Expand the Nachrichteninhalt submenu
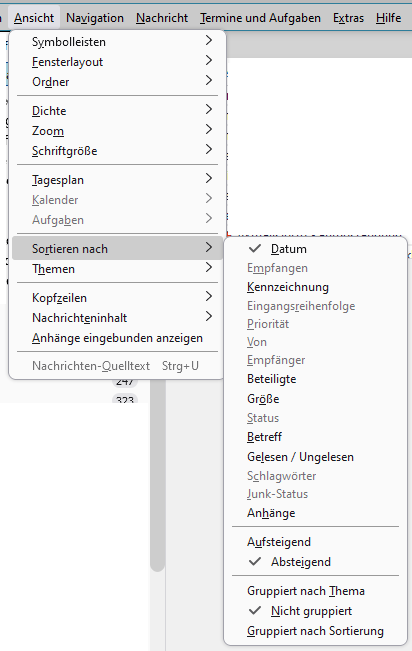 pos(117,317)
